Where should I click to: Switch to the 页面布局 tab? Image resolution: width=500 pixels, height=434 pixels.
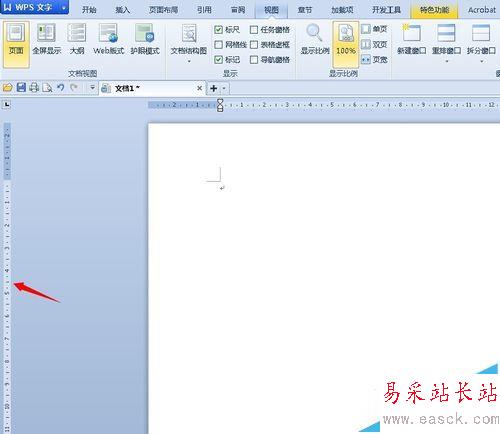[163, 10]
